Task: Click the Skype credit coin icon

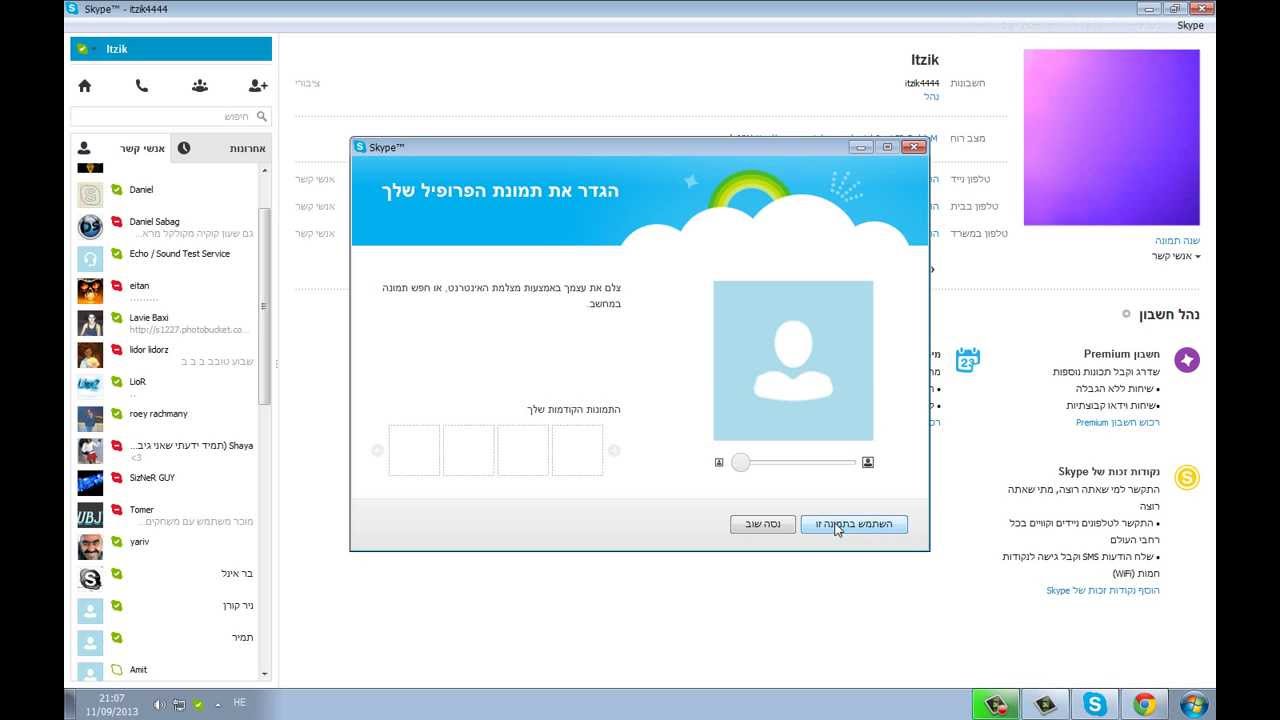Action: click(1187, 478)
